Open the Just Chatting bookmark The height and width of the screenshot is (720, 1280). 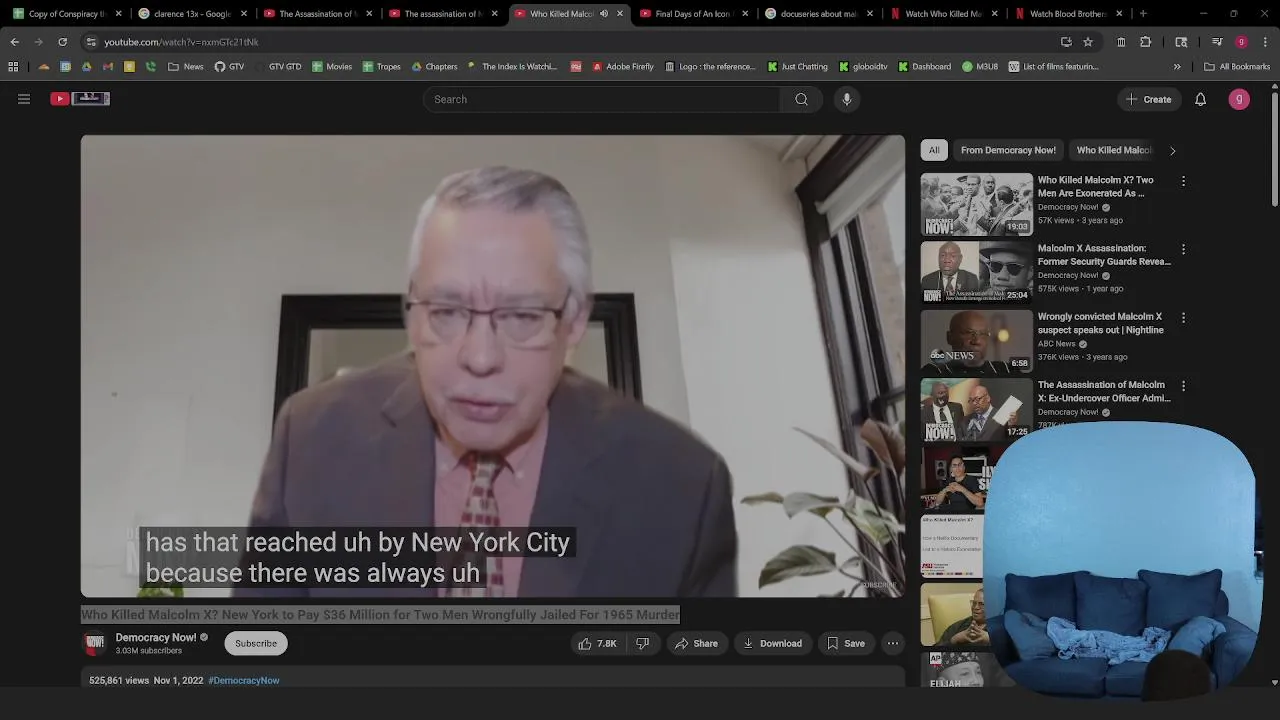[797, 67]
